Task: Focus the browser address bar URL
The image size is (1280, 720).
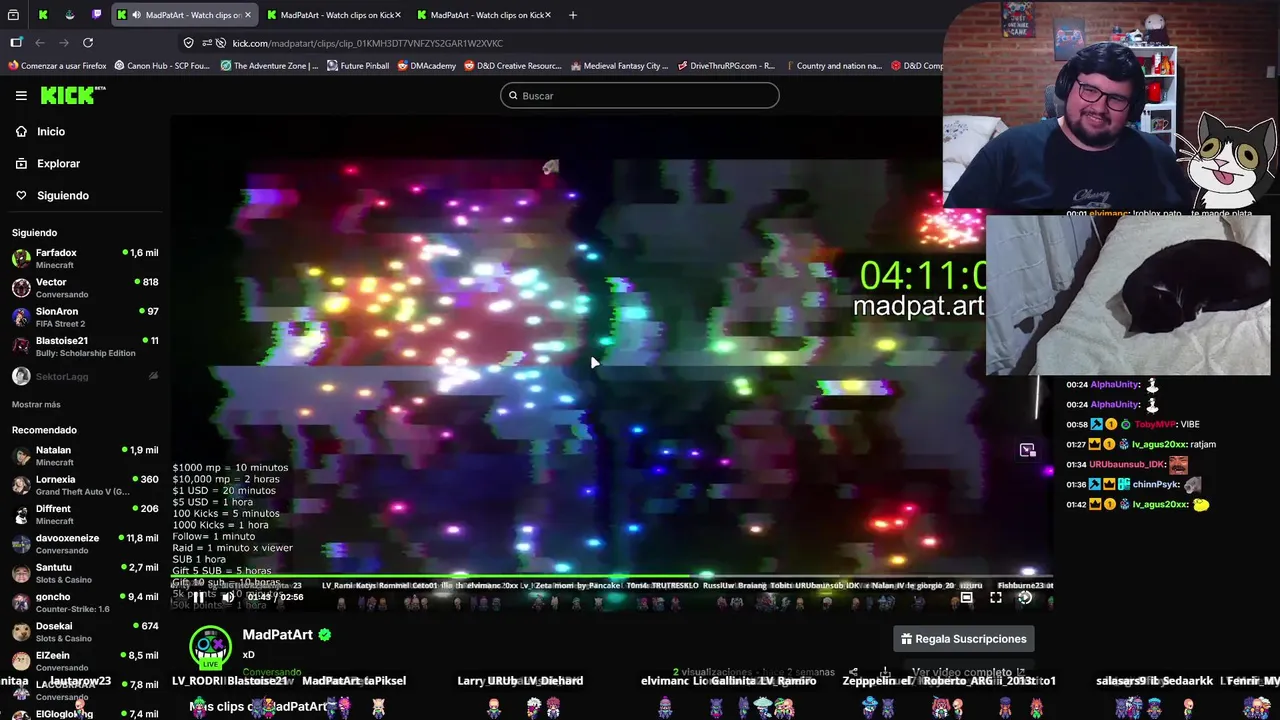Action: [x=368, y=43]
